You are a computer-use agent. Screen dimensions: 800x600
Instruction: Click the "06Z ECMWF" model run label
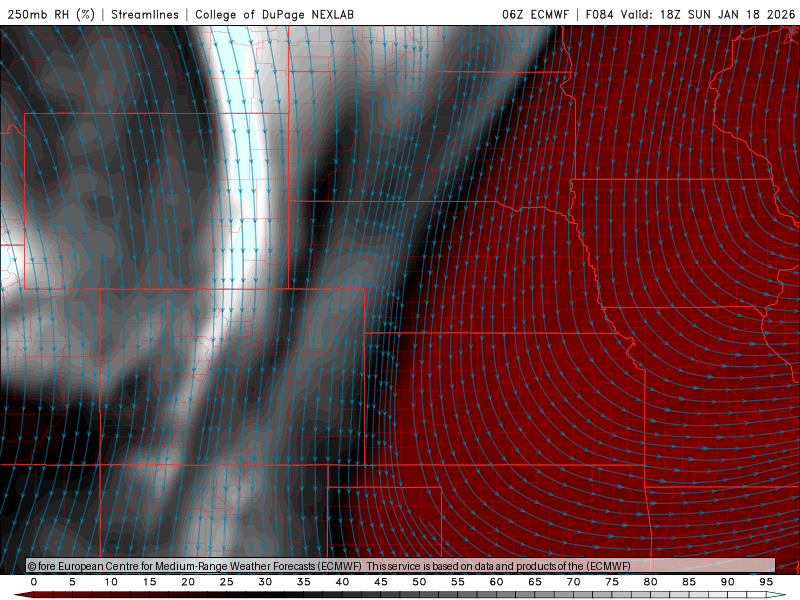(x=535, y=14)
